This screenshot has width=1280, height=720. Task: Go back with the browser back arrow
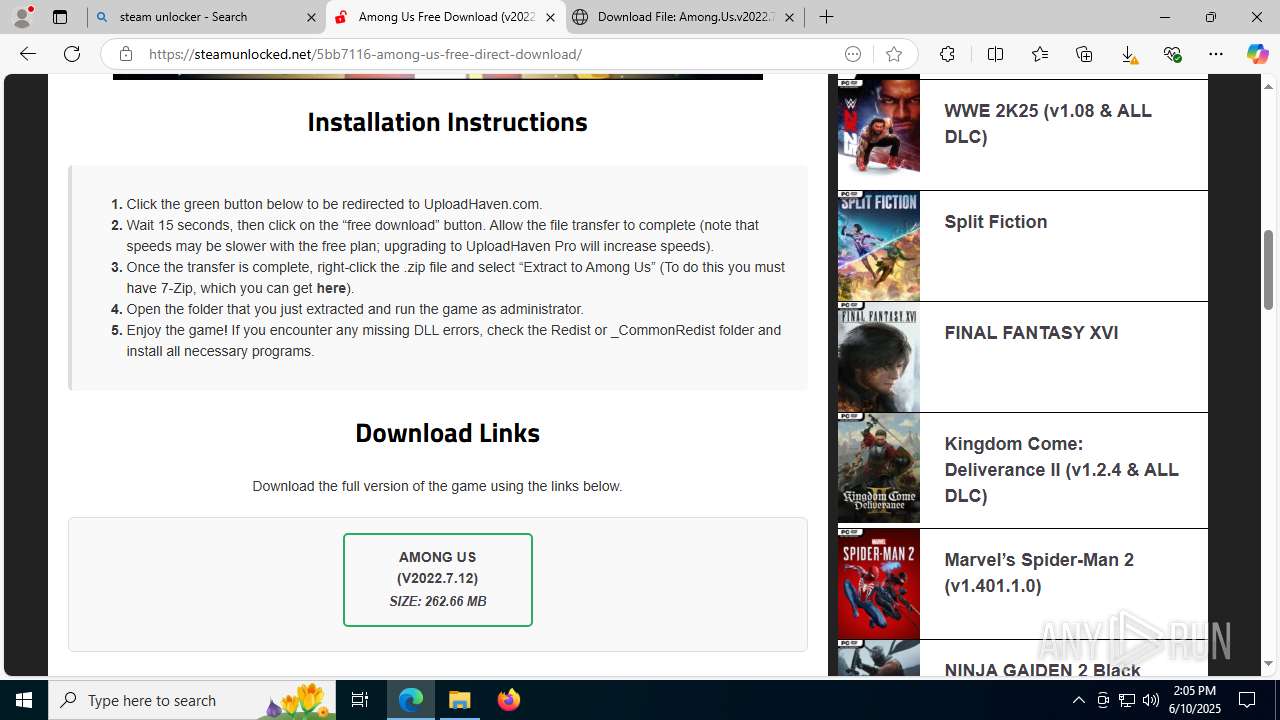click(x=28, y=54)
